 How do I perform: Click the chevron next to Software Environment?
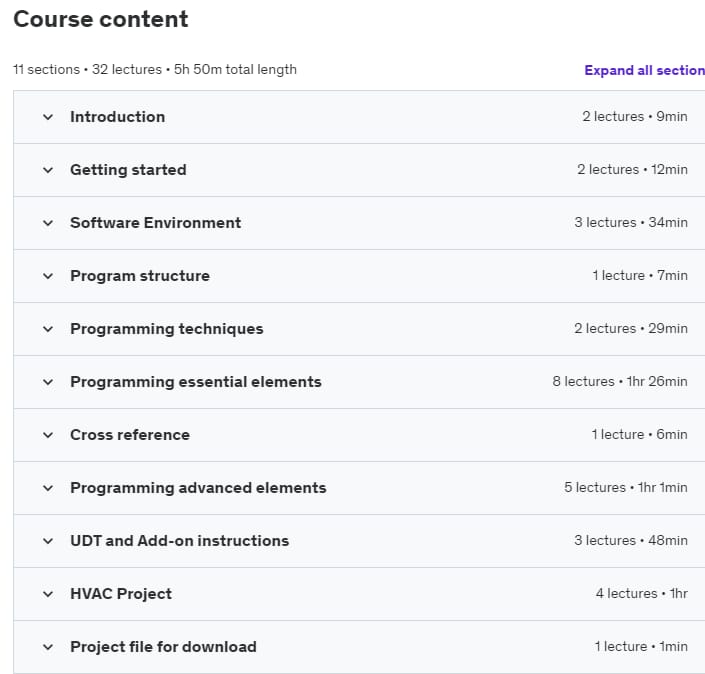tap(47, 223)
